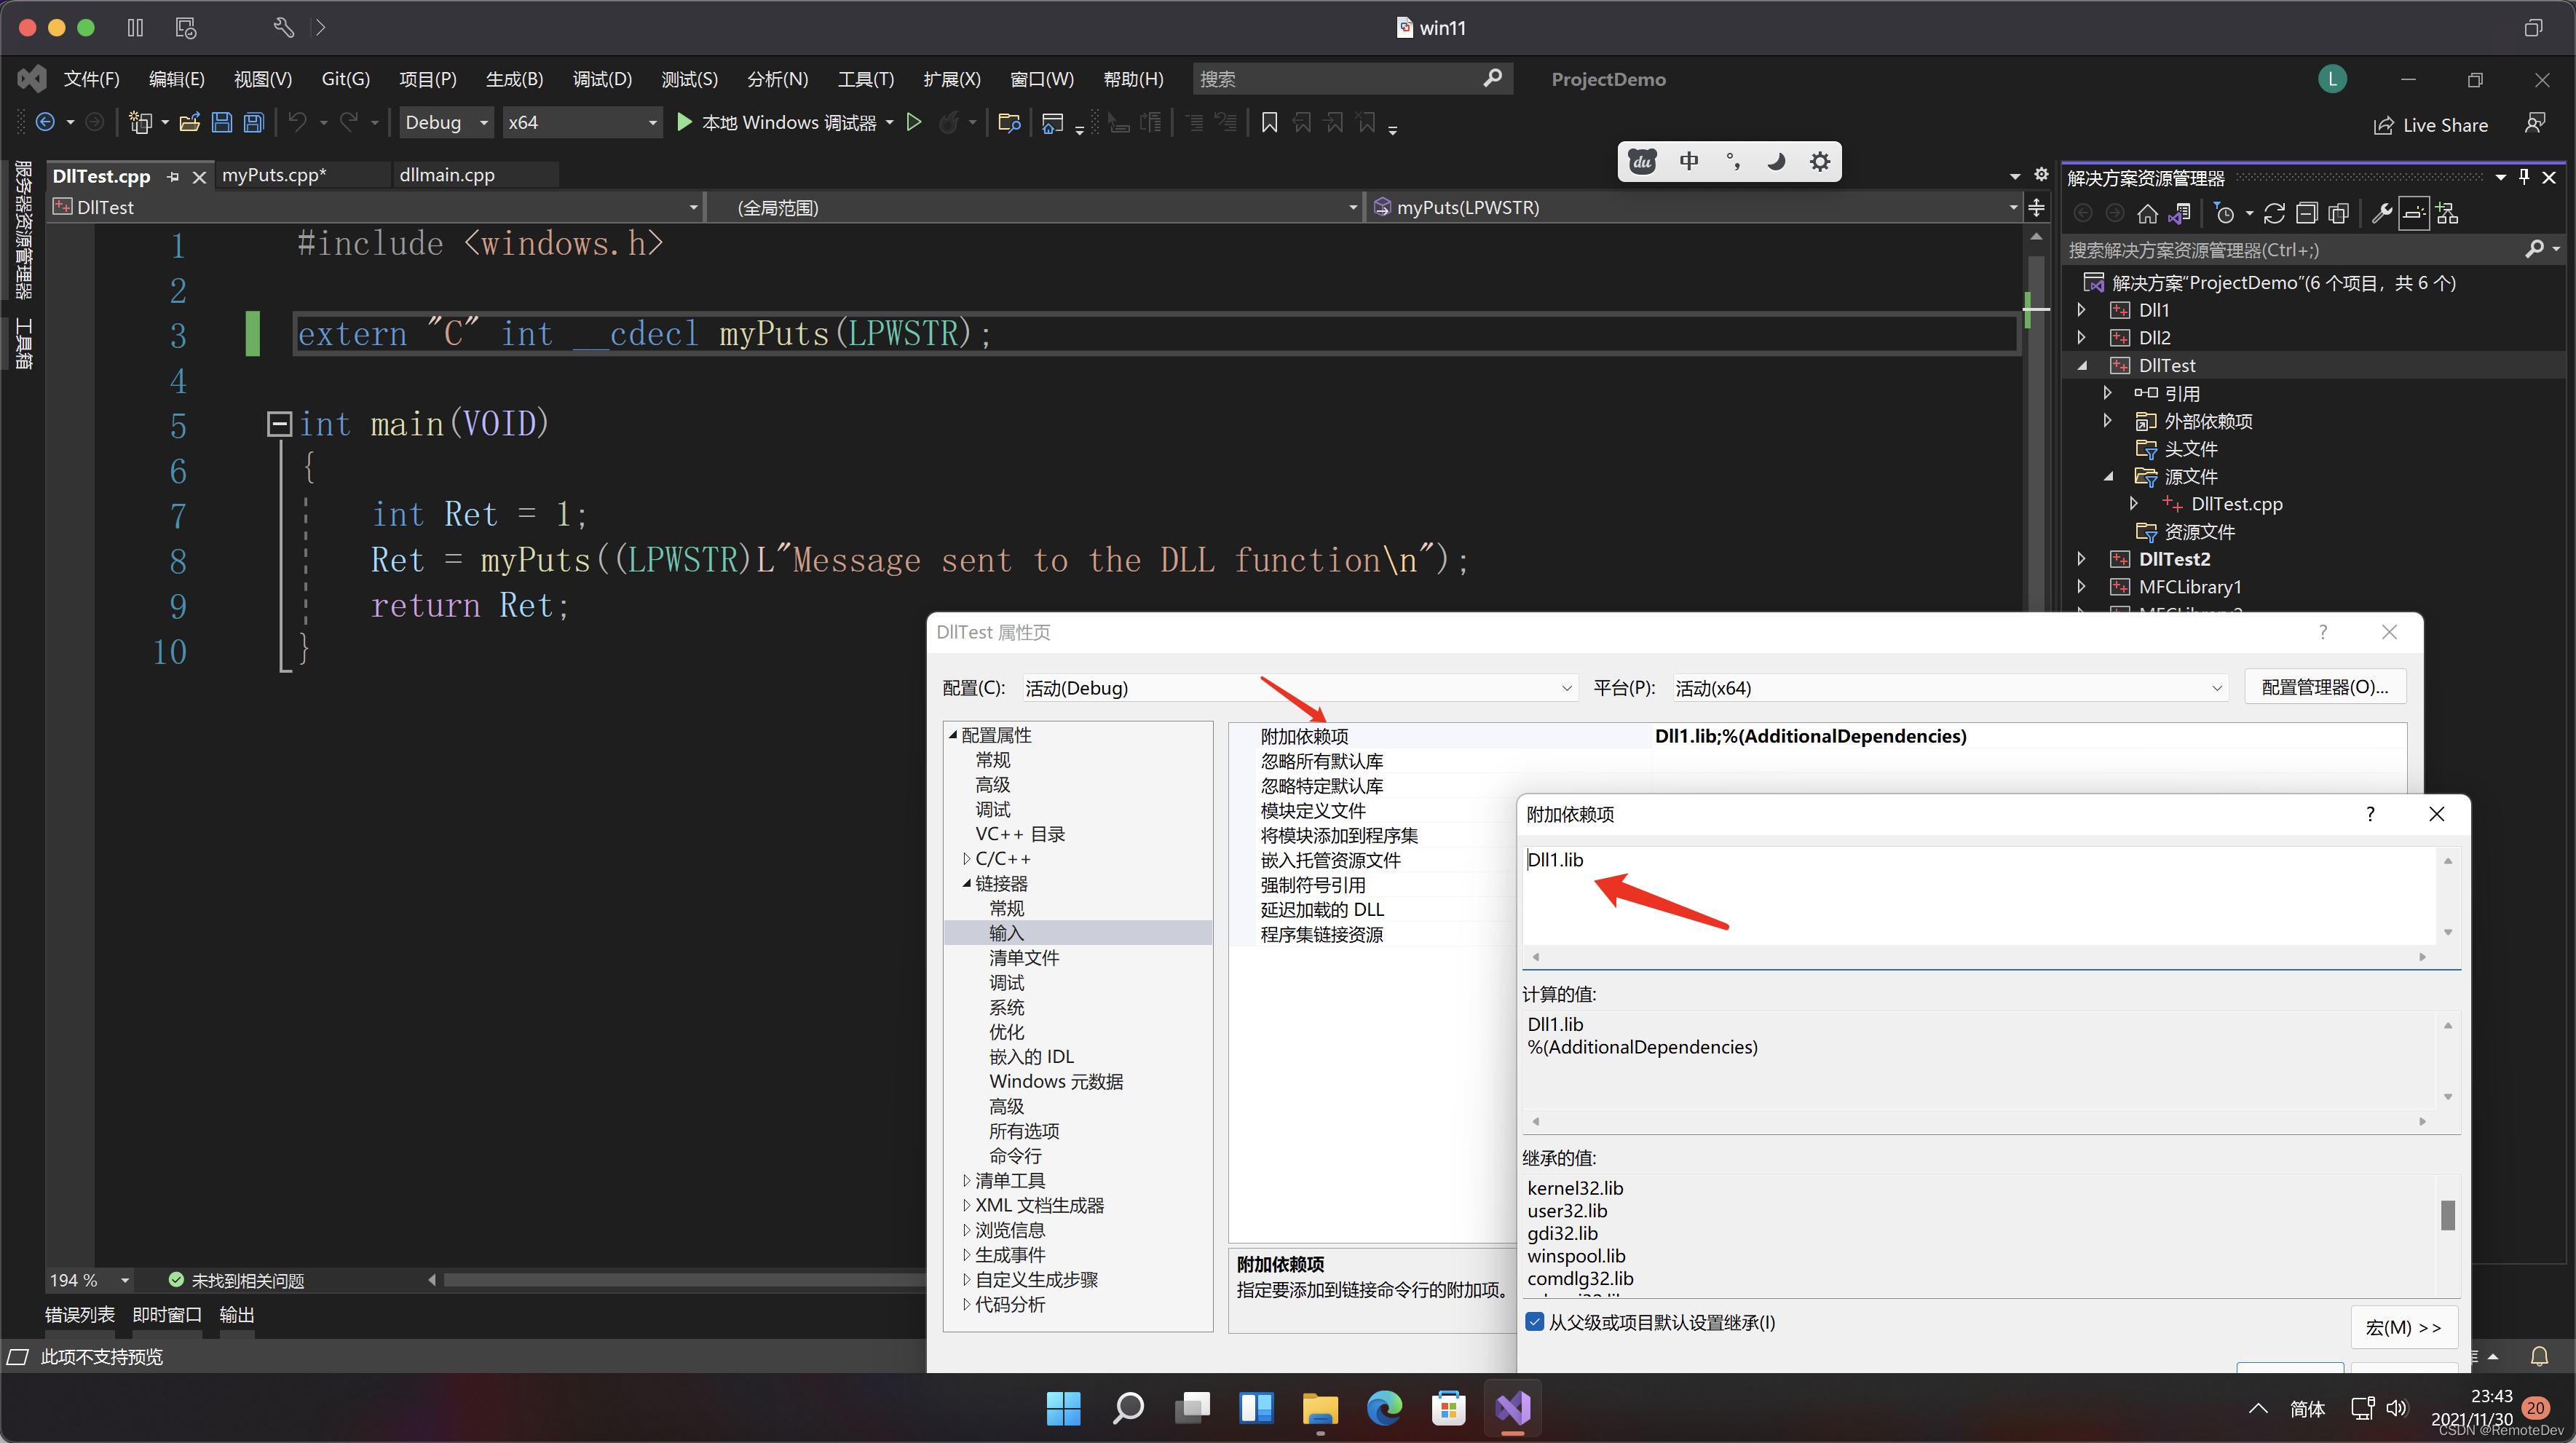This screenshot has width=2576, height=1443.
Task: Click the split editor window icon
Action: [x=2036, y=208]
